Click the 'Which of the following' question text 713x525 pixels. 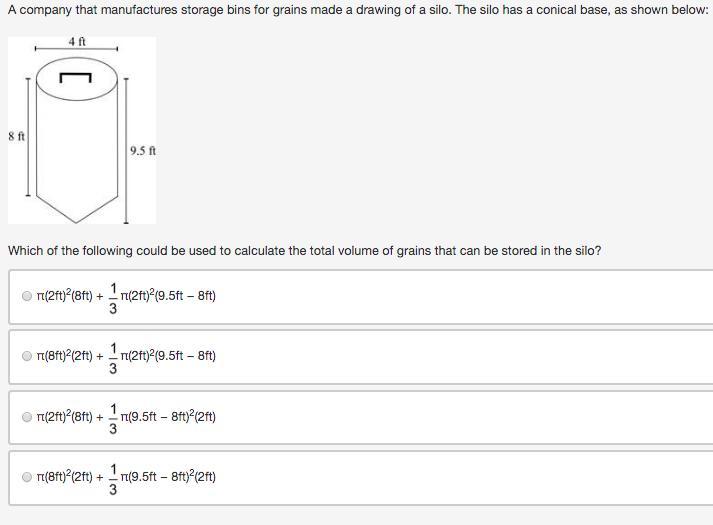click(x=304, y=251)
